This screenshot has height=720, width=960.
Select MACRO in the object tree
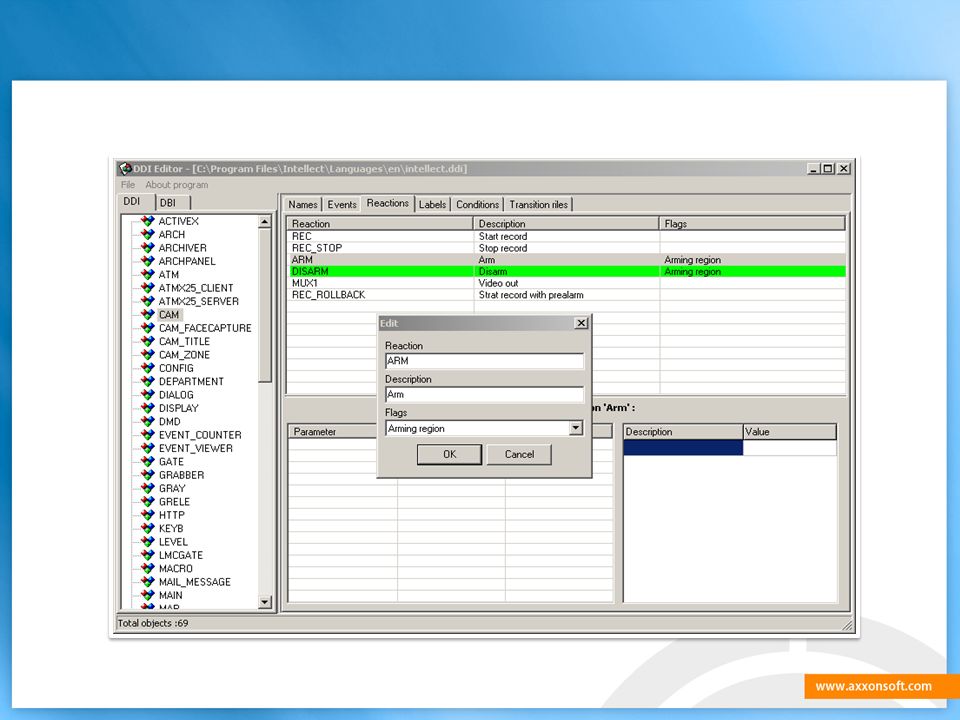[176, 568]
